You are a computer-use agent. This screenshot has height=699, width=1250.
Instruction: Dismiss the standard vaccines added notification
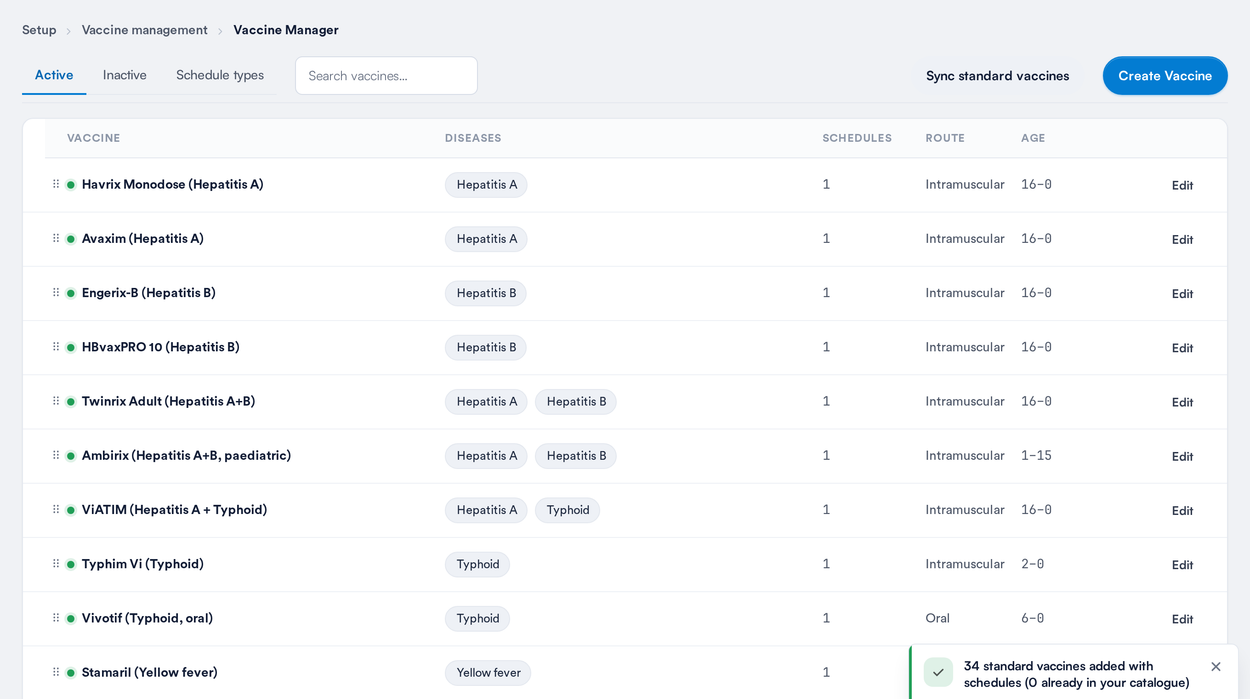click(x=1216, y=667)
